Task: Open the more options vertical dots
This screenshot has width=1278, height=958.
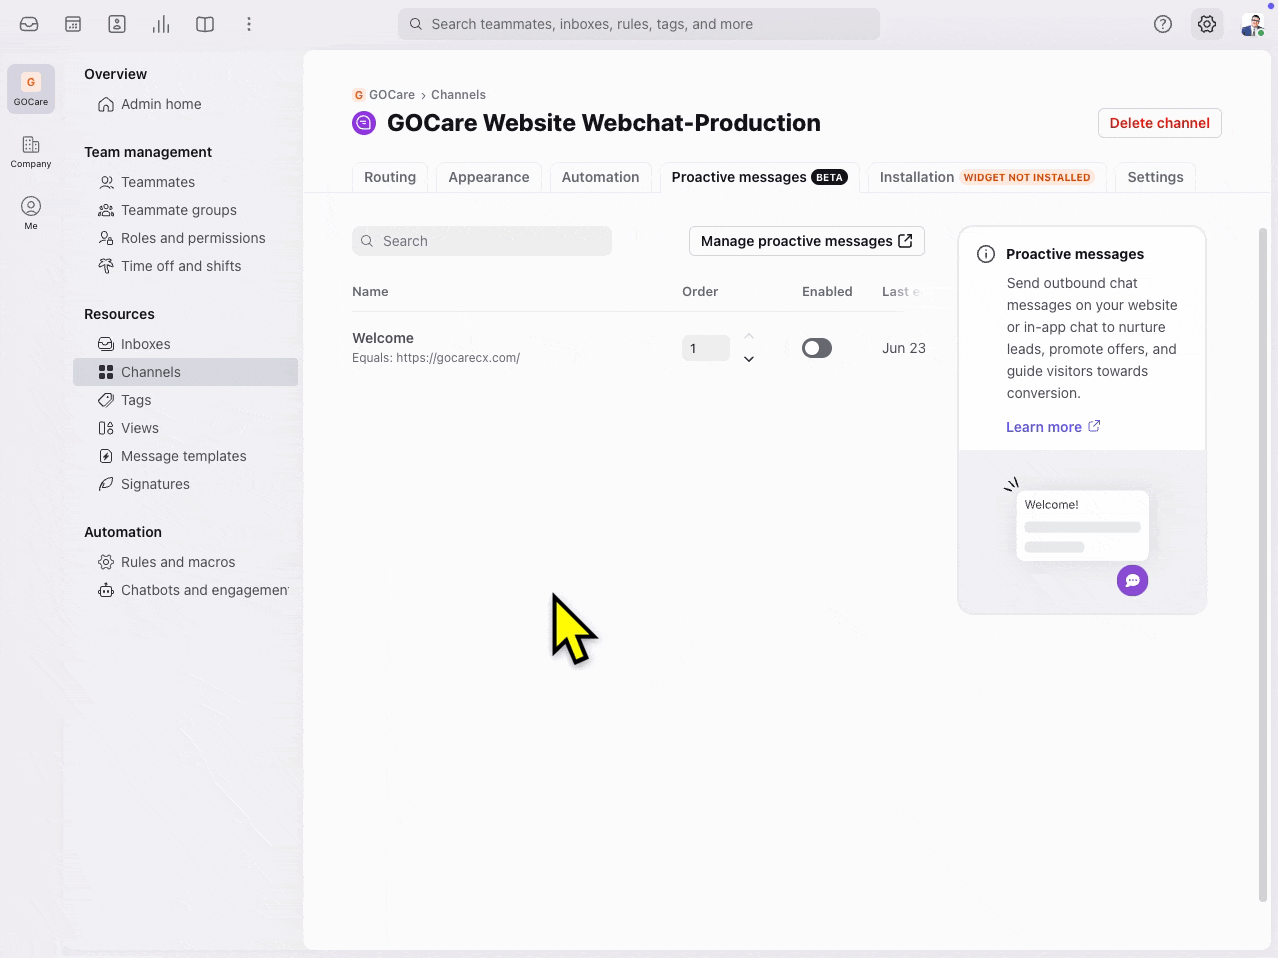Action: [x=249, y=24]
